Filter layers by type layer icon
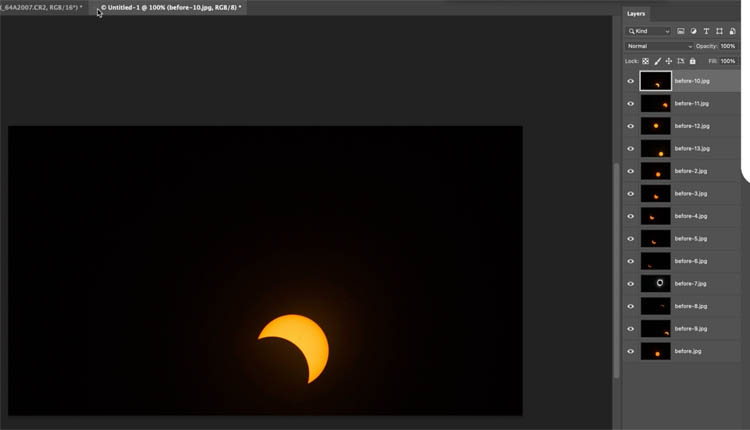 point(706,31)
